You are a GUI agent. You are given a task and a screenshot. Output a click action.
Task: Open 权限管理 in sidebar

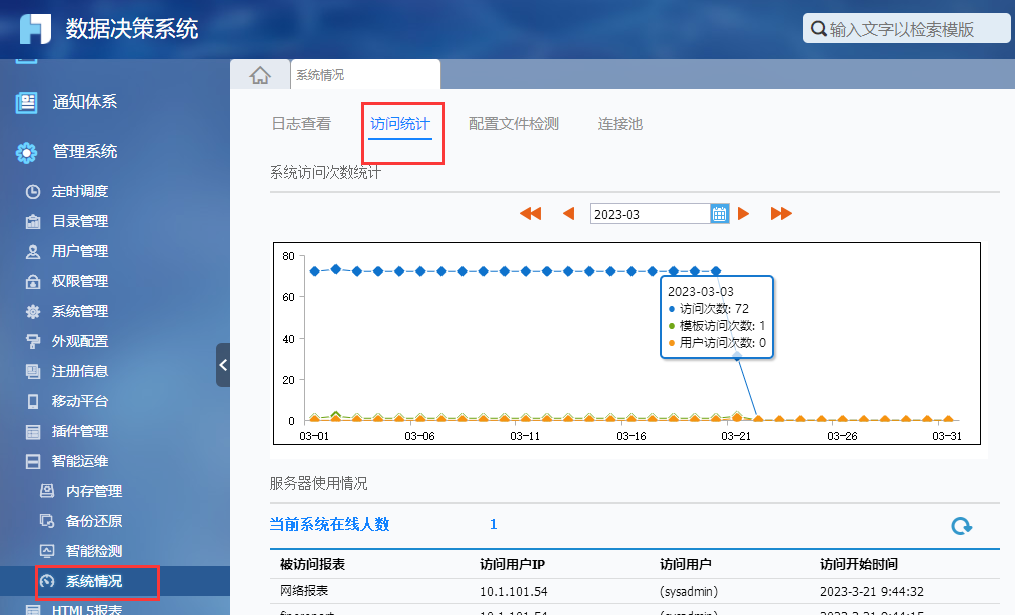[x=80, y=282]
